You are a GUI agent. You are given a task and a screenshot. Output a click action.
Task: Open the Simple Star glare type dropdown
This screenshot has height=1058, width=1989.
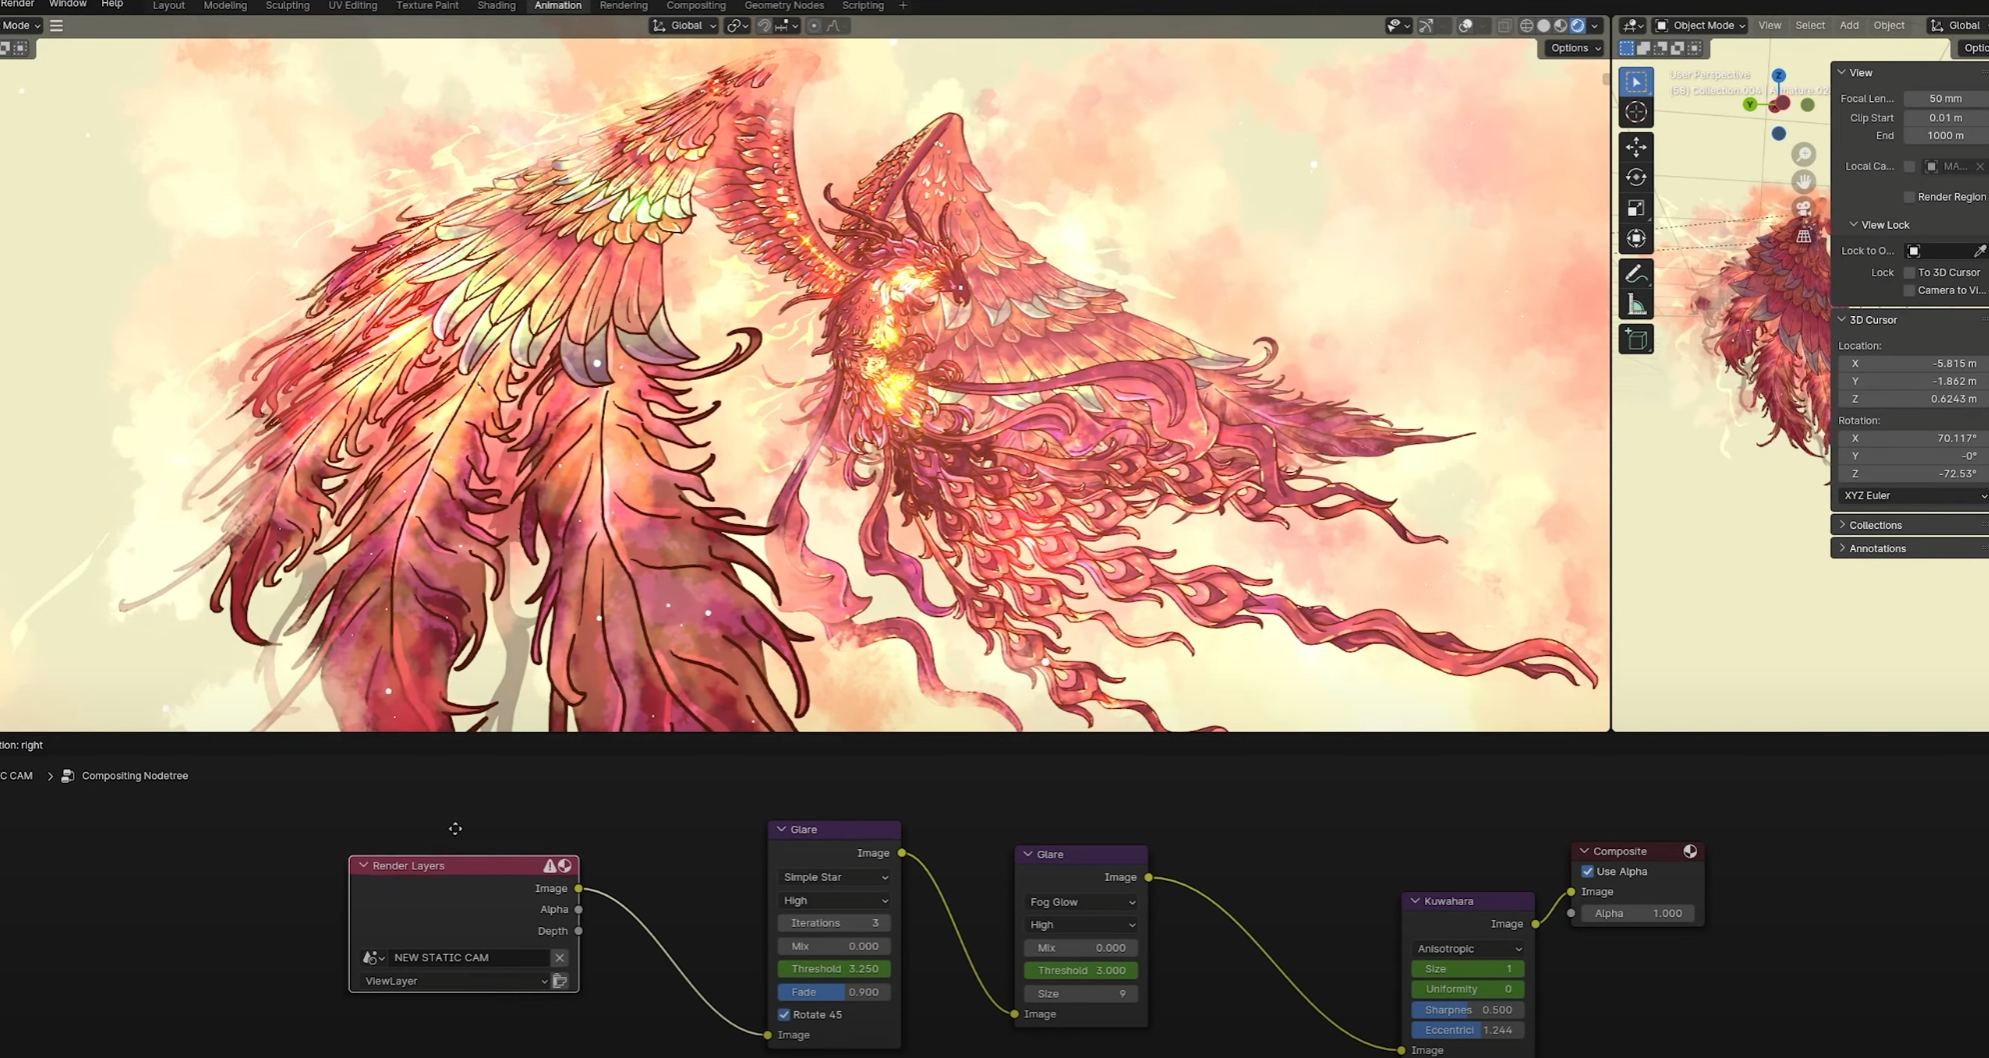835,878
